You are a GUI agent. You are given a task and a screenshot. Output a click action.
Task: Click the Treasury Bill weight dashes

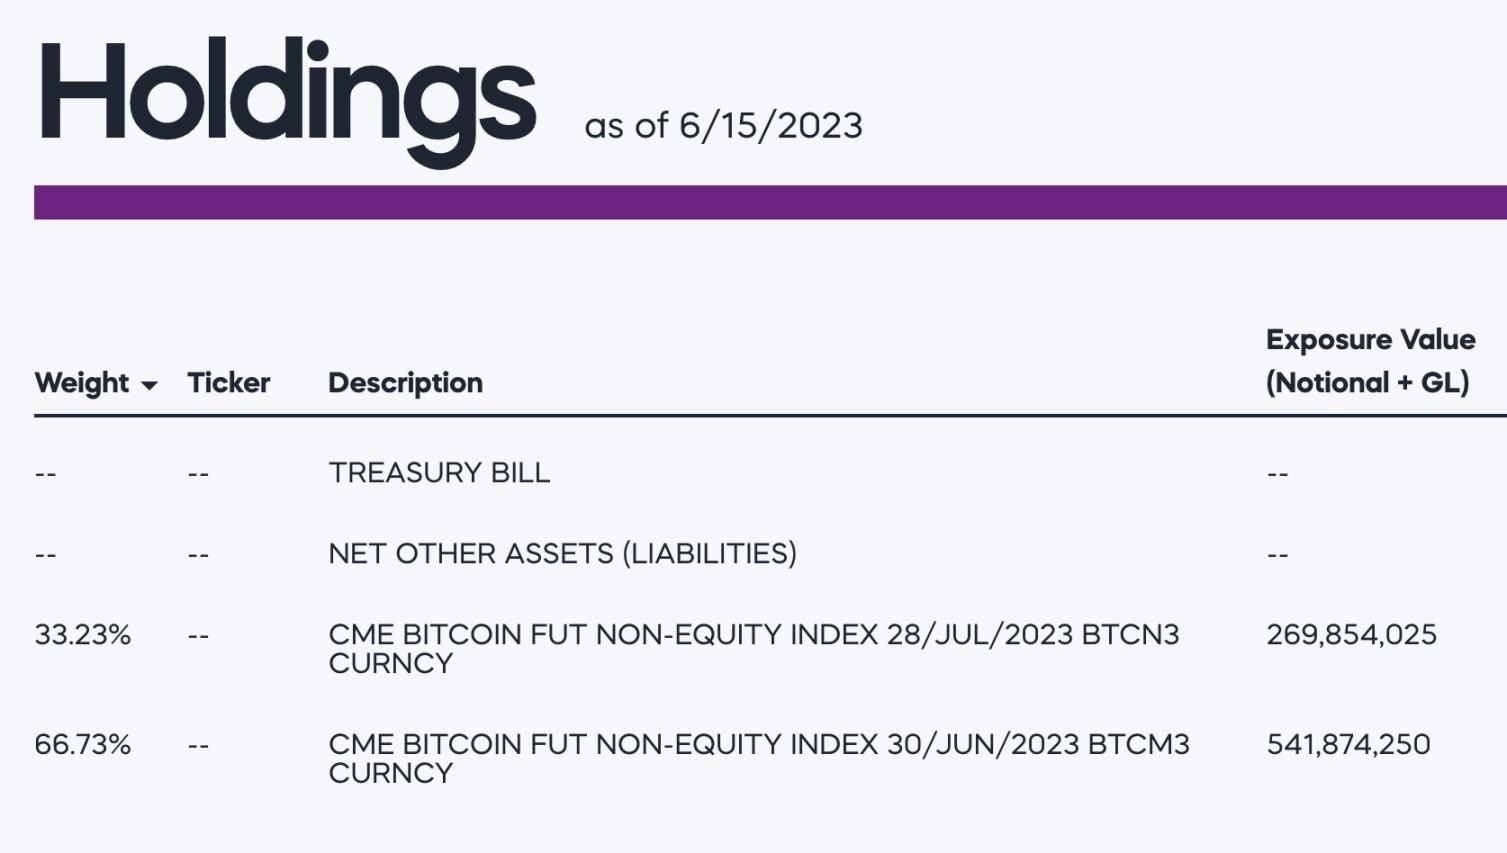coord(46,474)
